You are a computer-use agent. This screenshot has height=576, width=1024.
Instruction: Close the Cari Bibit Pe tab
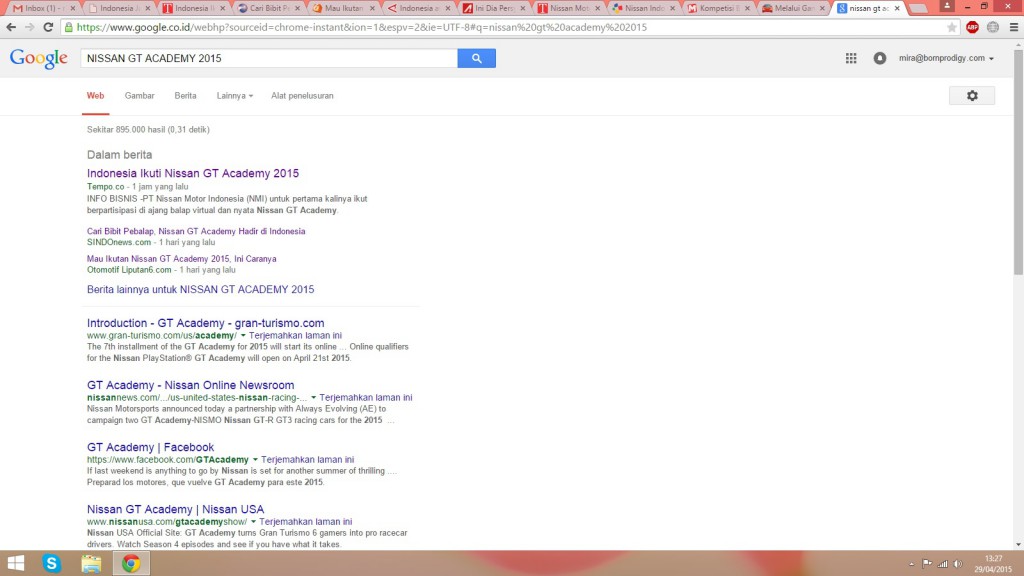[x=298, y=8]
